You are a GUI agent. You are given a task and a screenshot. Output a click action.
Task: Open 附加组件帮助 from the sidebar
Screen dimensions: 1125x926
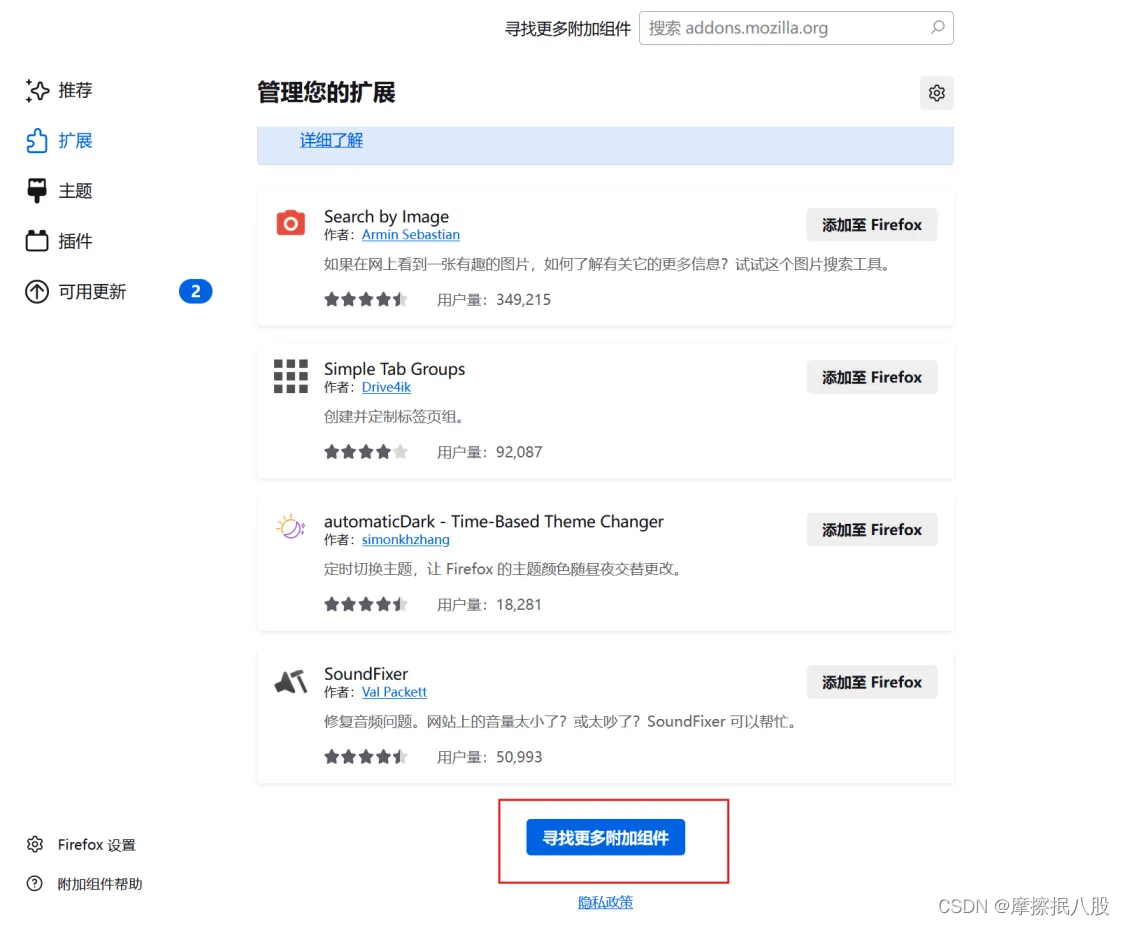(100, 884)
